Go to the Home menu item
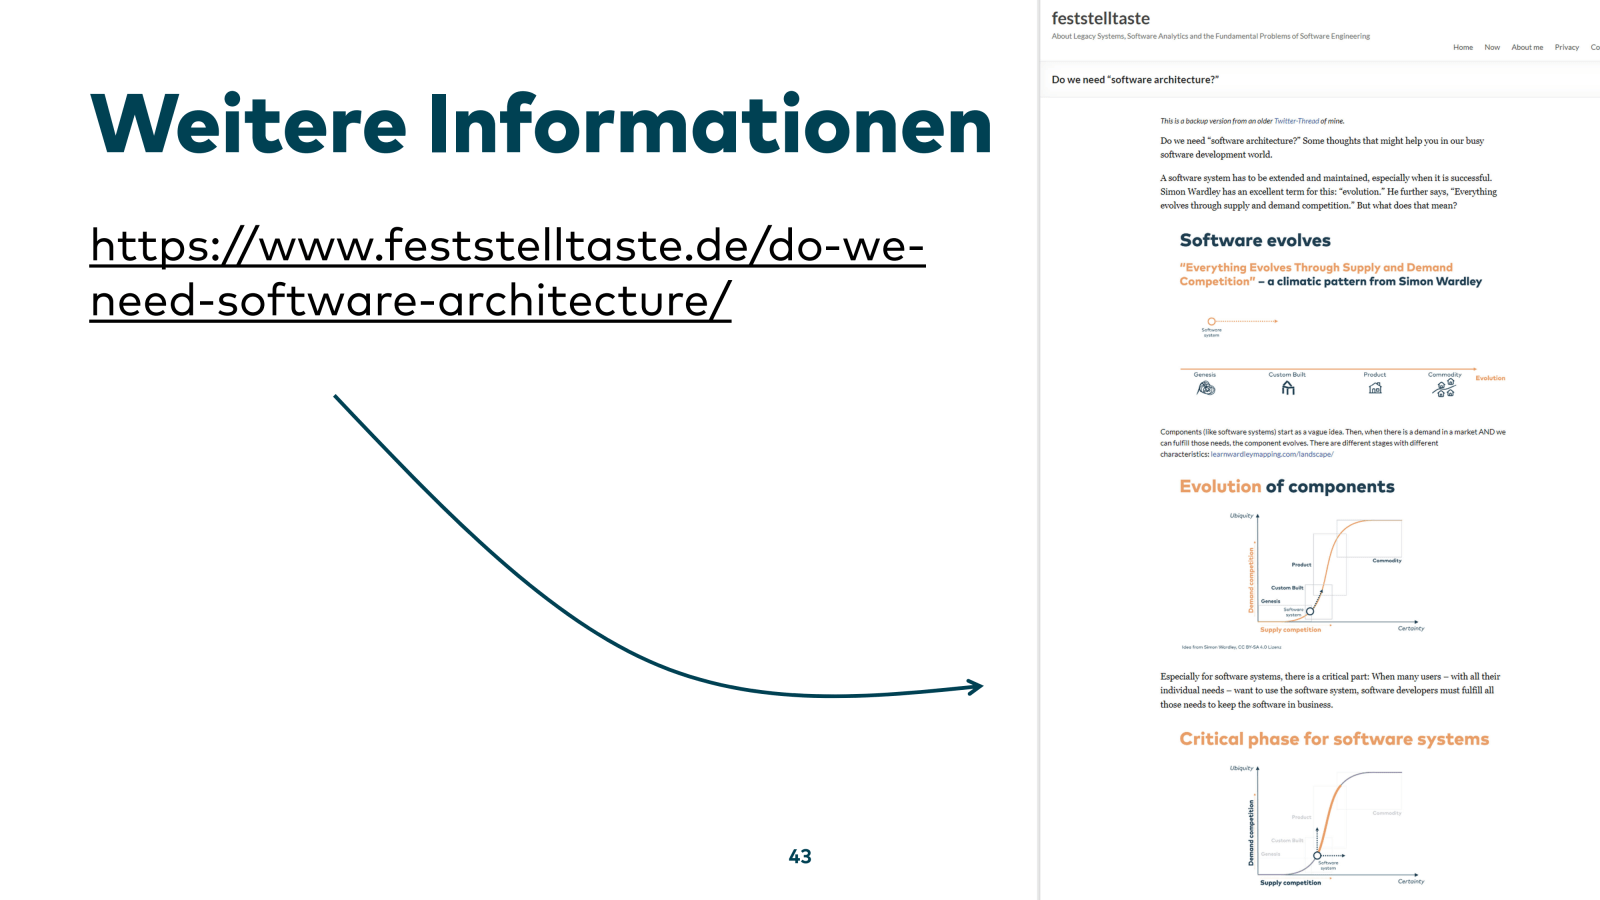Viewport: 1600px width, 900px height. [x=1463, y=47]
